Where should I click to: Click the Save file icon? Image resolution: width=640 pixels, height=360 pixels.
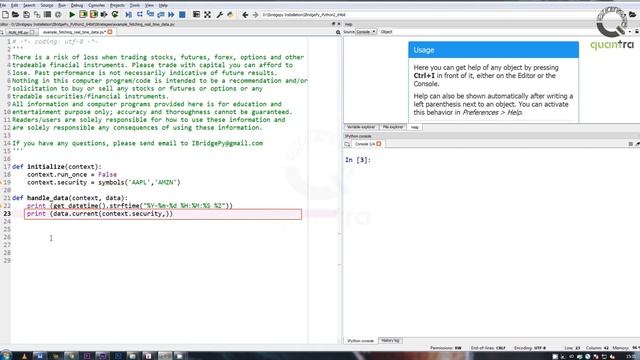click(27, 15)
